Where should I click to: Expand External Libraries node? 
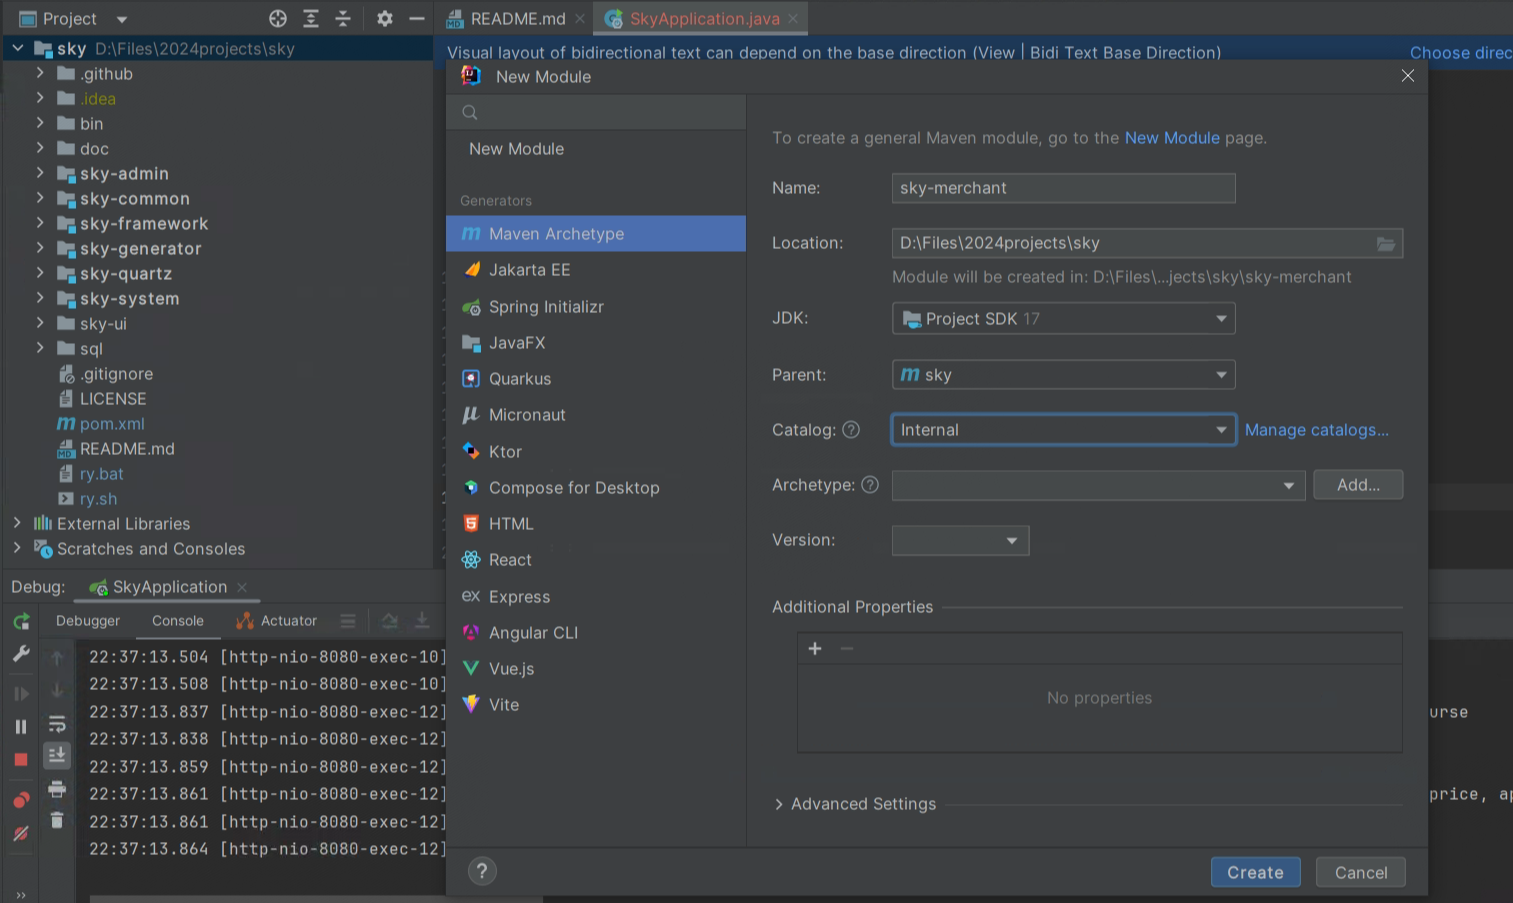point(16,523)
